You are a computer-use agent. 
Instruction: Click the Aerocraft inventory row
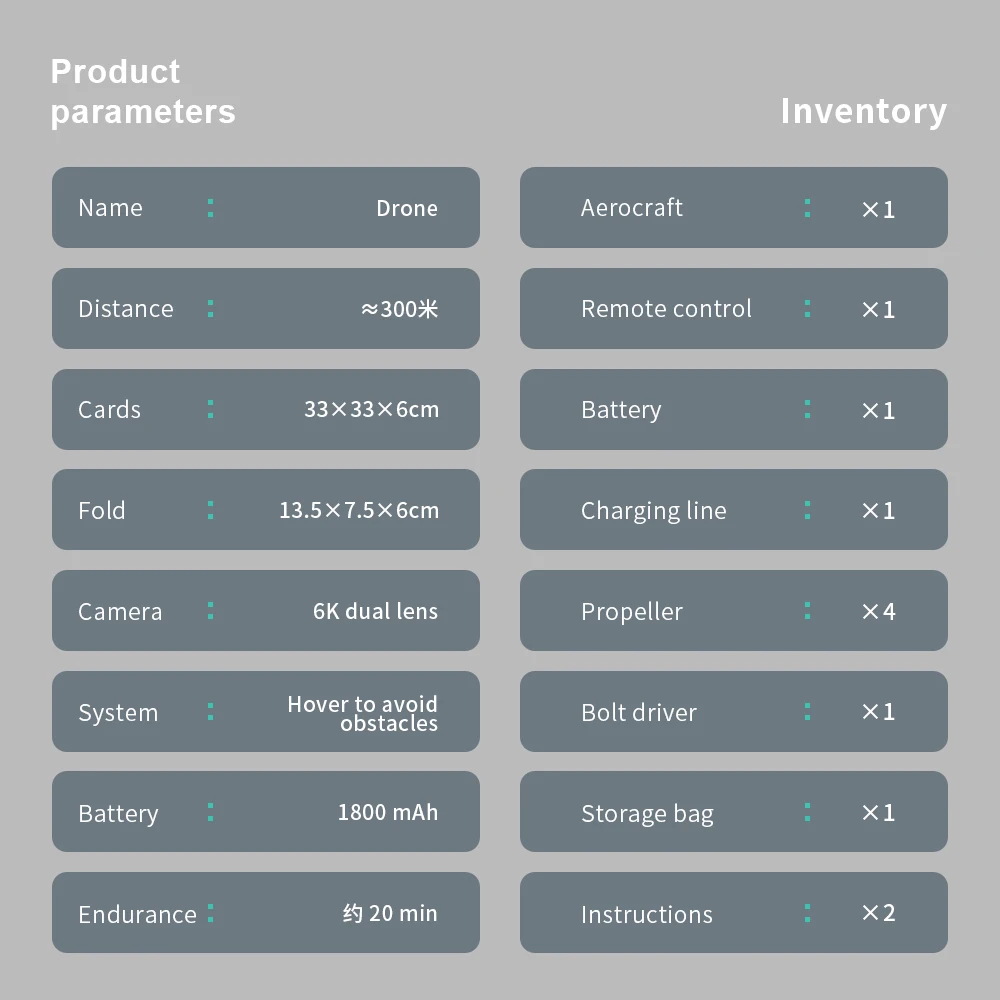tap(733, 208)
